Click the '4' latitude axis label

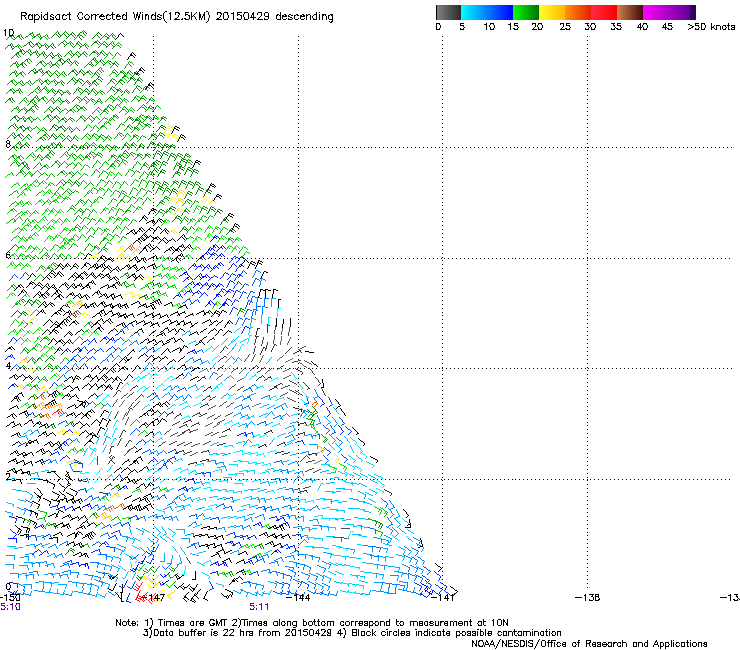coord(8,366)
